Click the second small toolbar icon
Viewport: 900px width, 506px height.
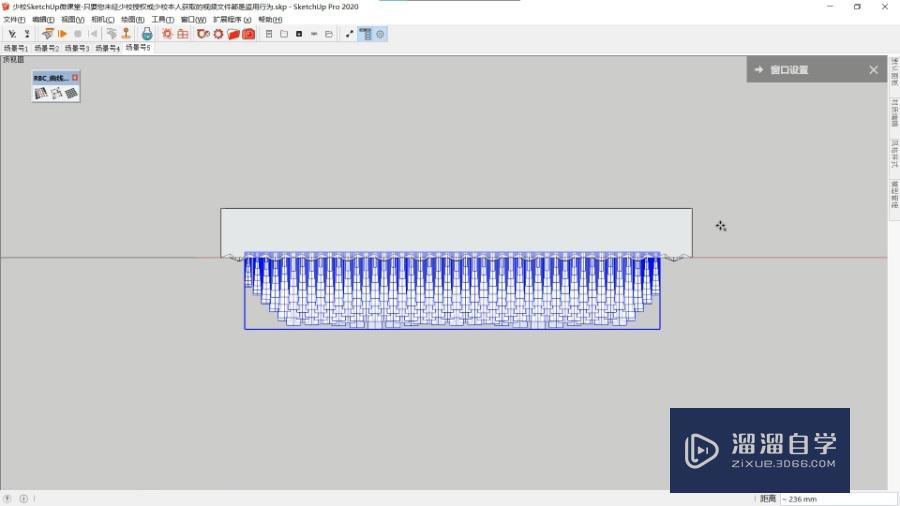[26, 34]
